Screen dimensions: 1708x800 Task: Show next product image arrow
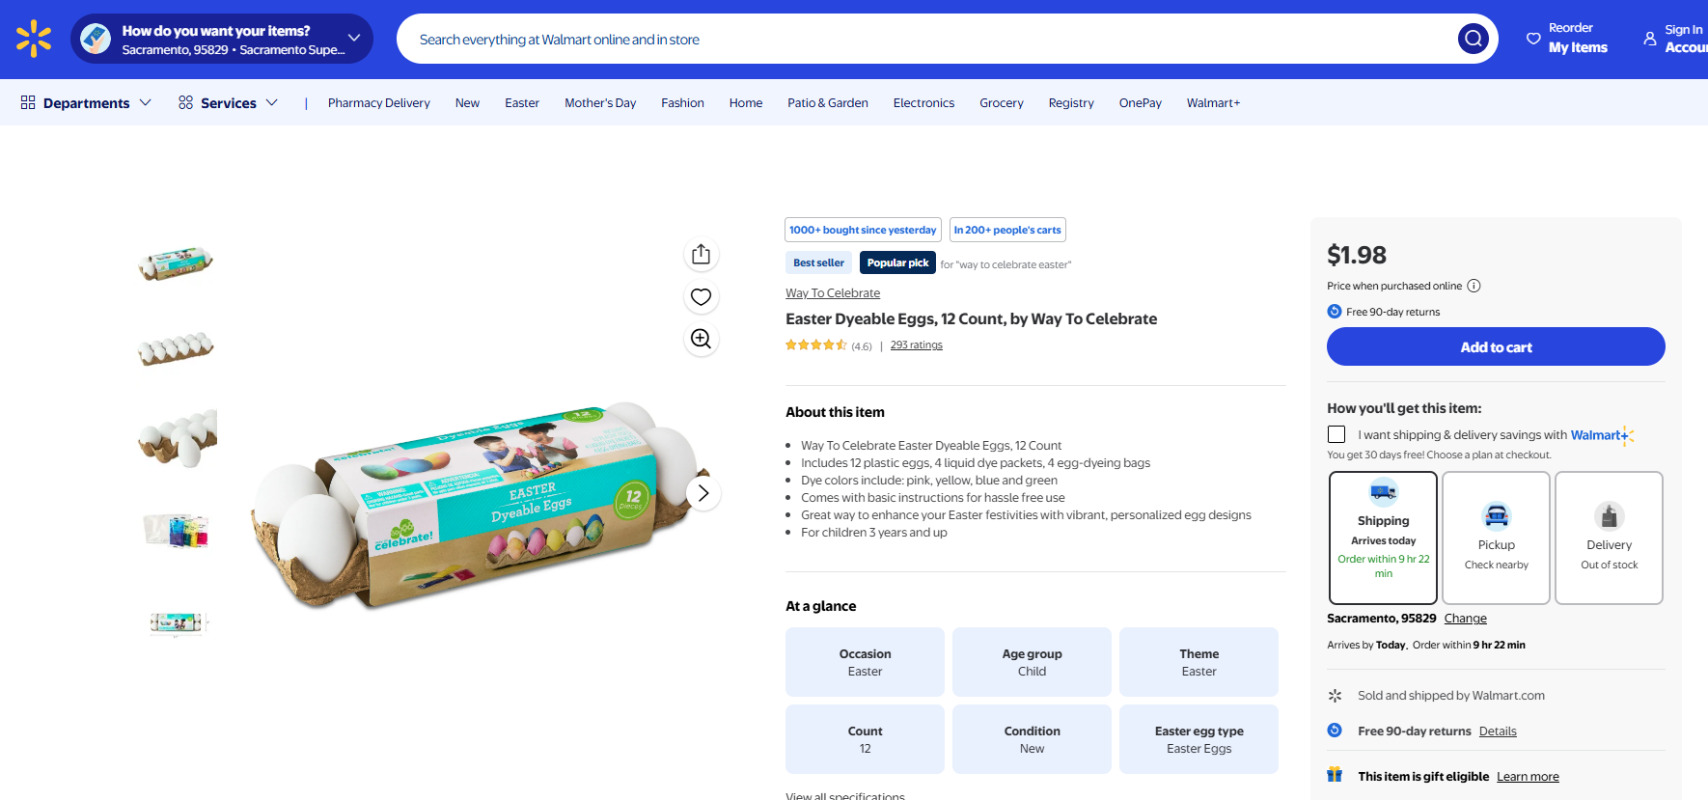tap(703, 493)
